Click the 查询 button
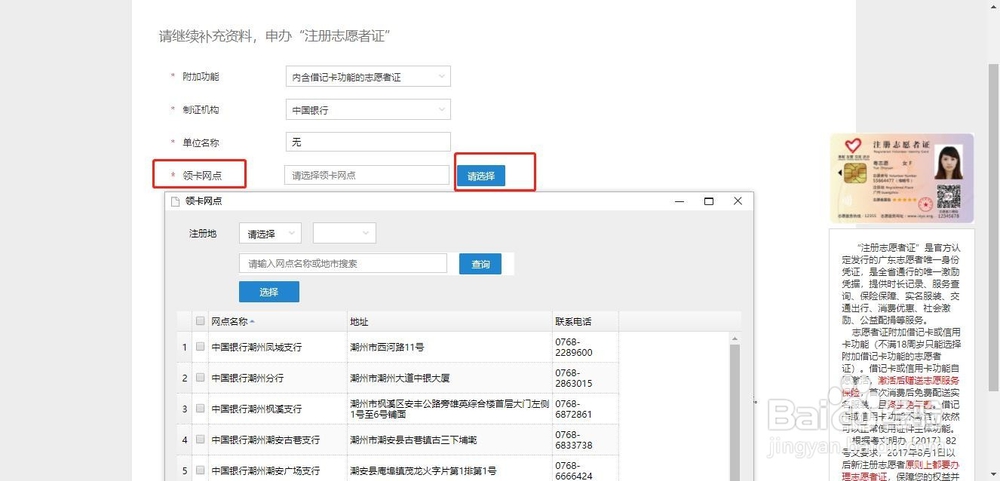Screen dimensions: 1000x481 click(480, 264)
